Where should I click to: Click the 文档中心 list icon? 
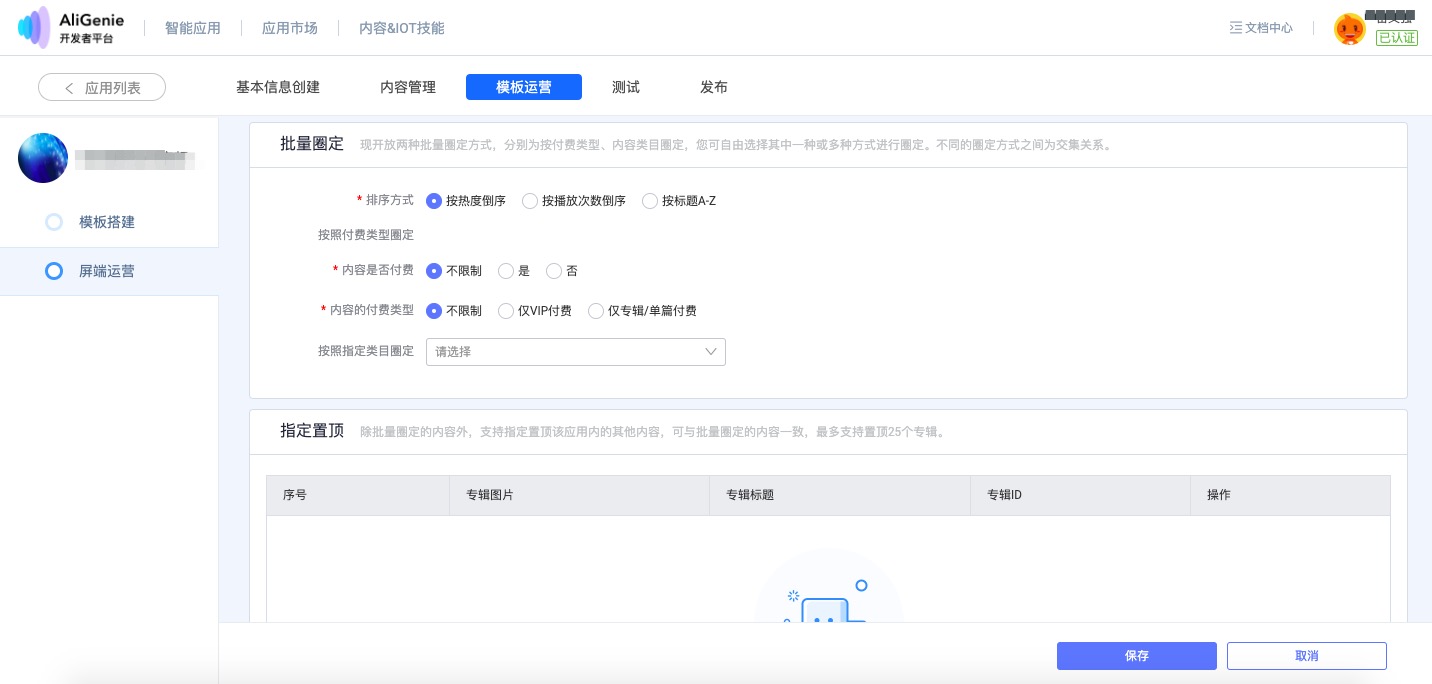click(1235, 28)
